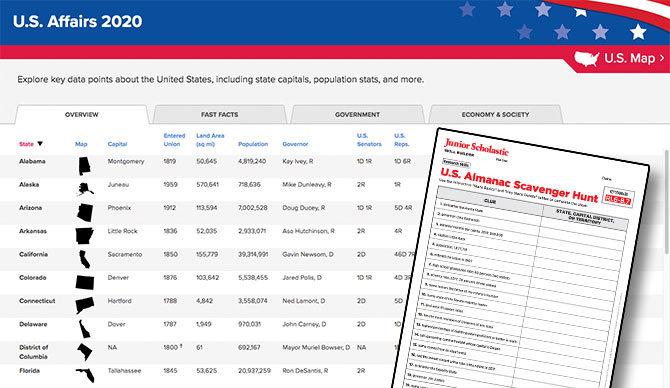Click the capital Dover
Image resolution: width=670 pixels, height=388 pixels.
(116, 324)
